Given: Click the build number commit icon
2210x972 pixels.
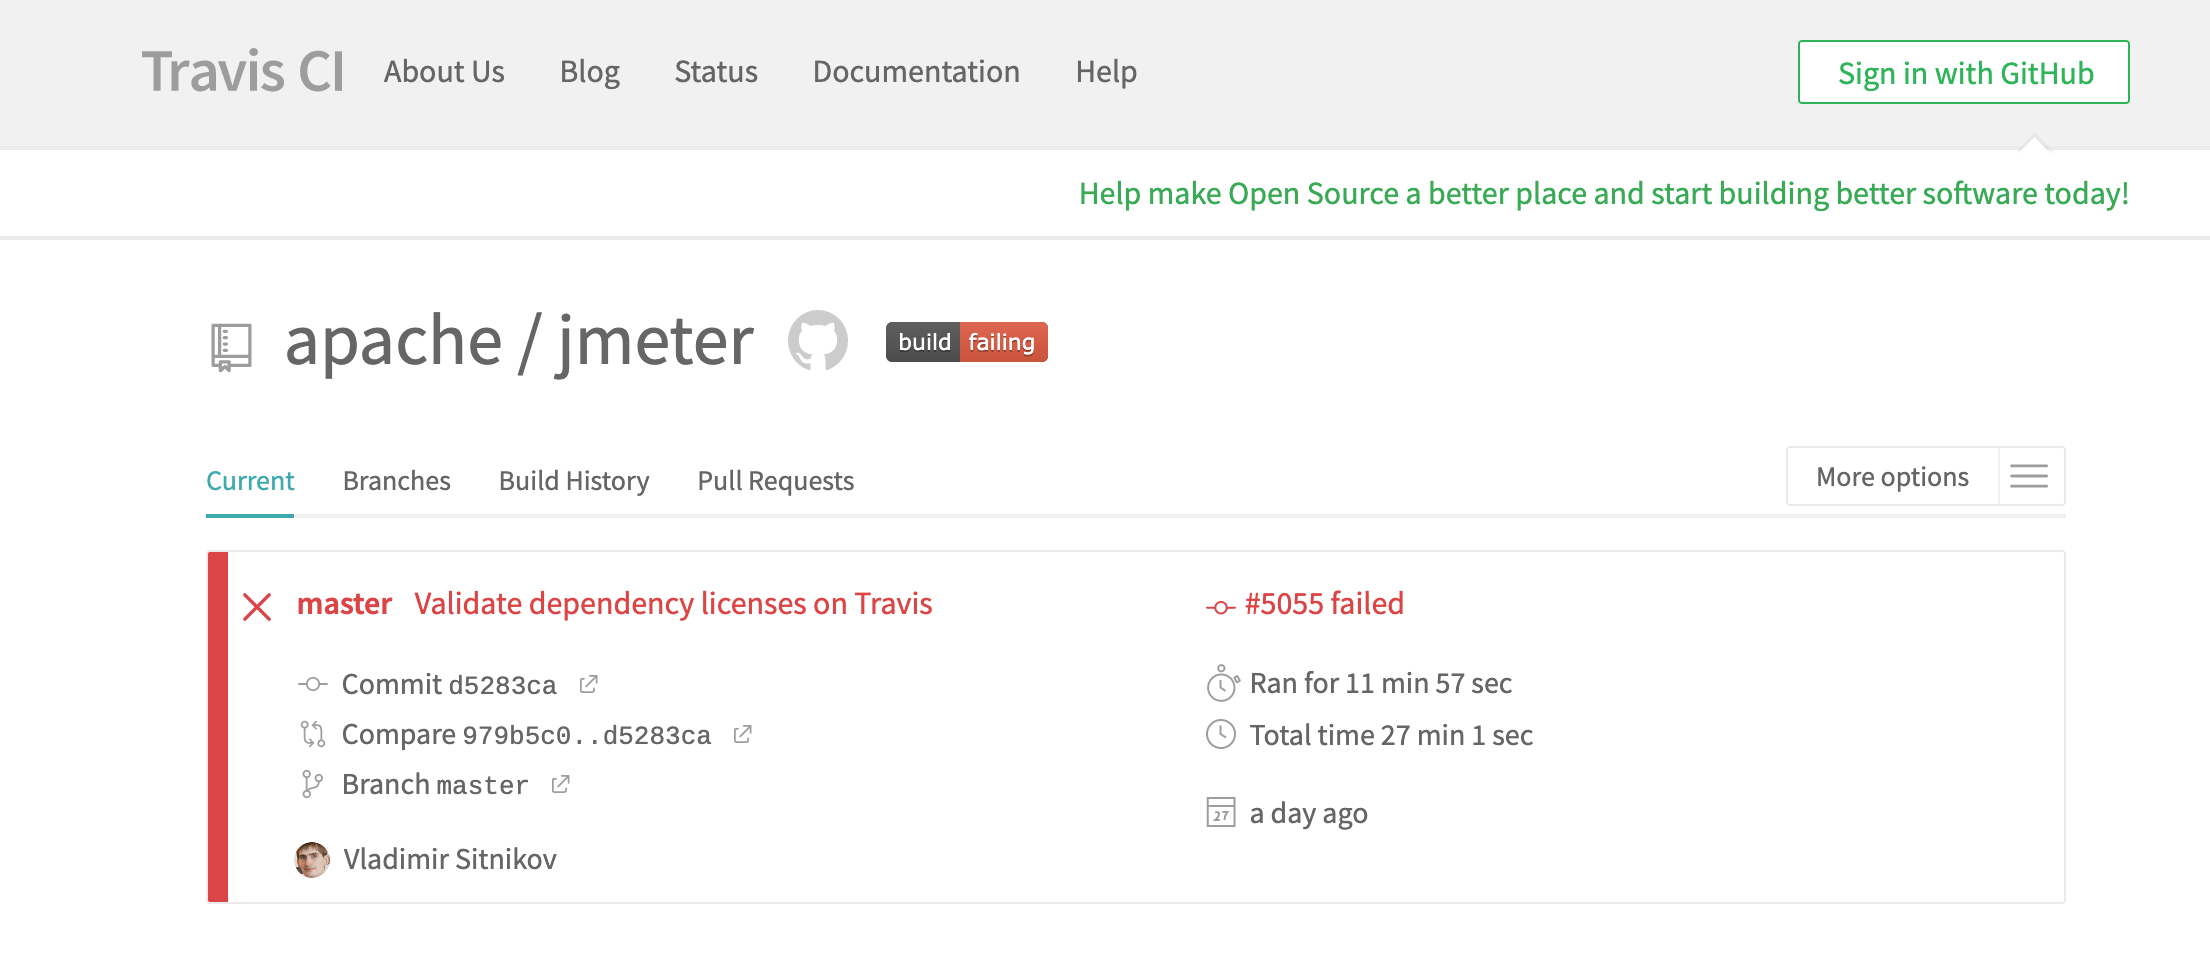Looking at the screenshot, I should pyautogui.click(x=1221, y=607).
